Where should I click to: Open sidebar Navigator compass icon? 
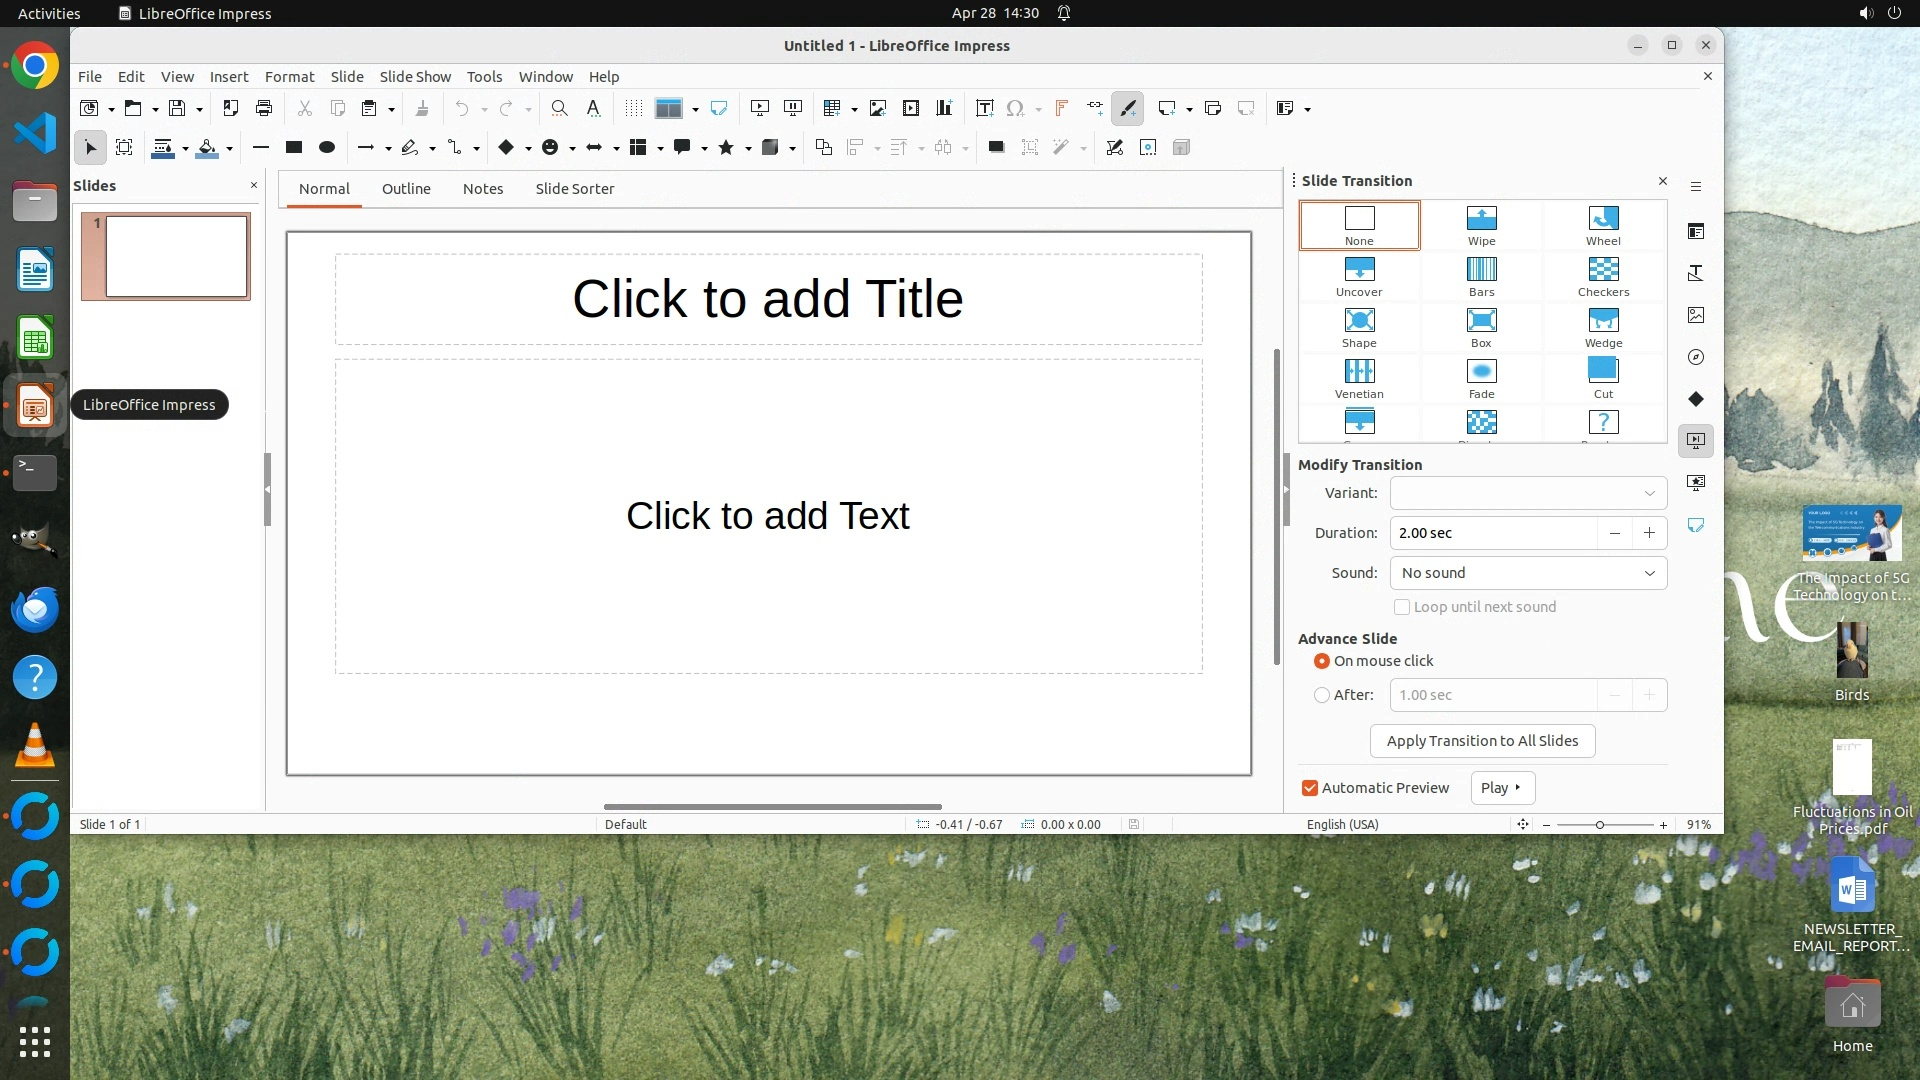(1696, 357)
